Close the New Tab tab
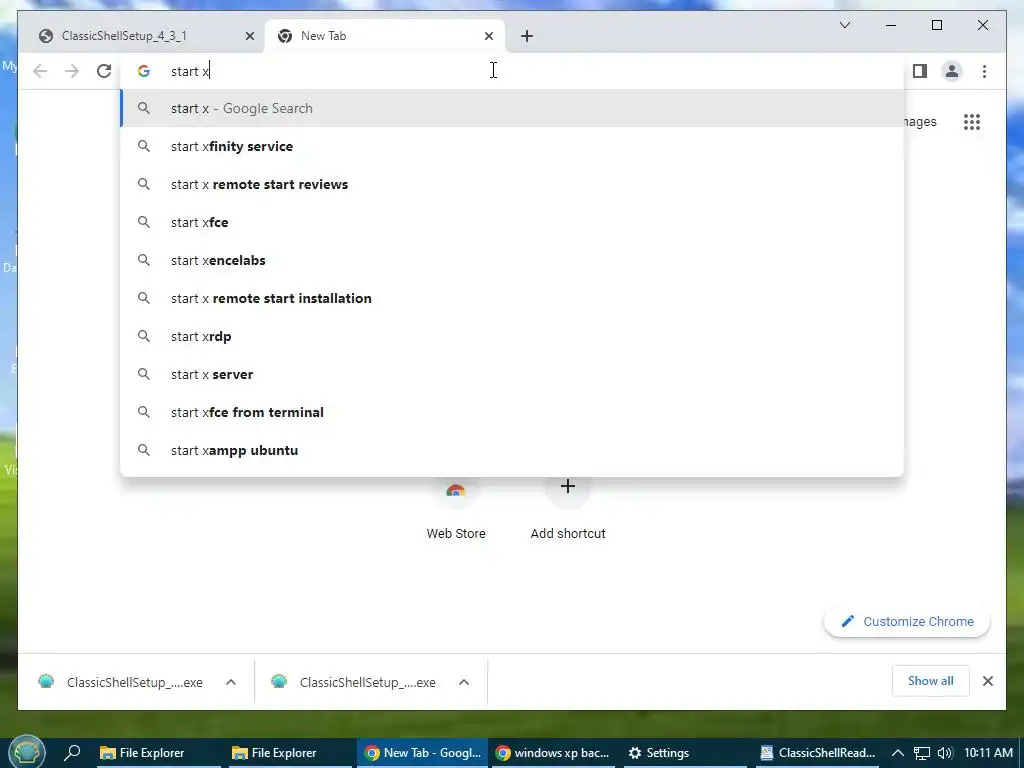Screen dimensions: 1024x768 coord(488,36)
